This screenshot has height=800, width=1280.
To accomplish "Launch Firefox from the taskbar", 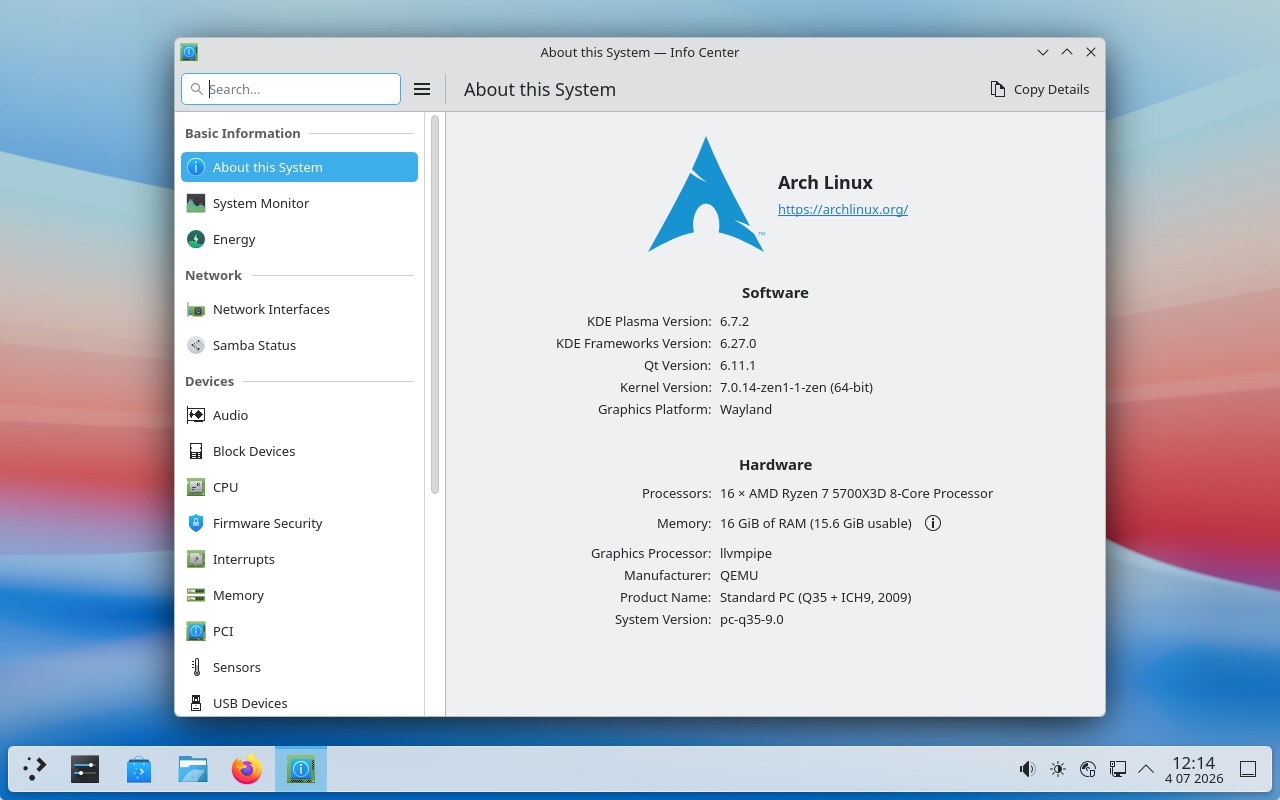I will coord(247,769).
